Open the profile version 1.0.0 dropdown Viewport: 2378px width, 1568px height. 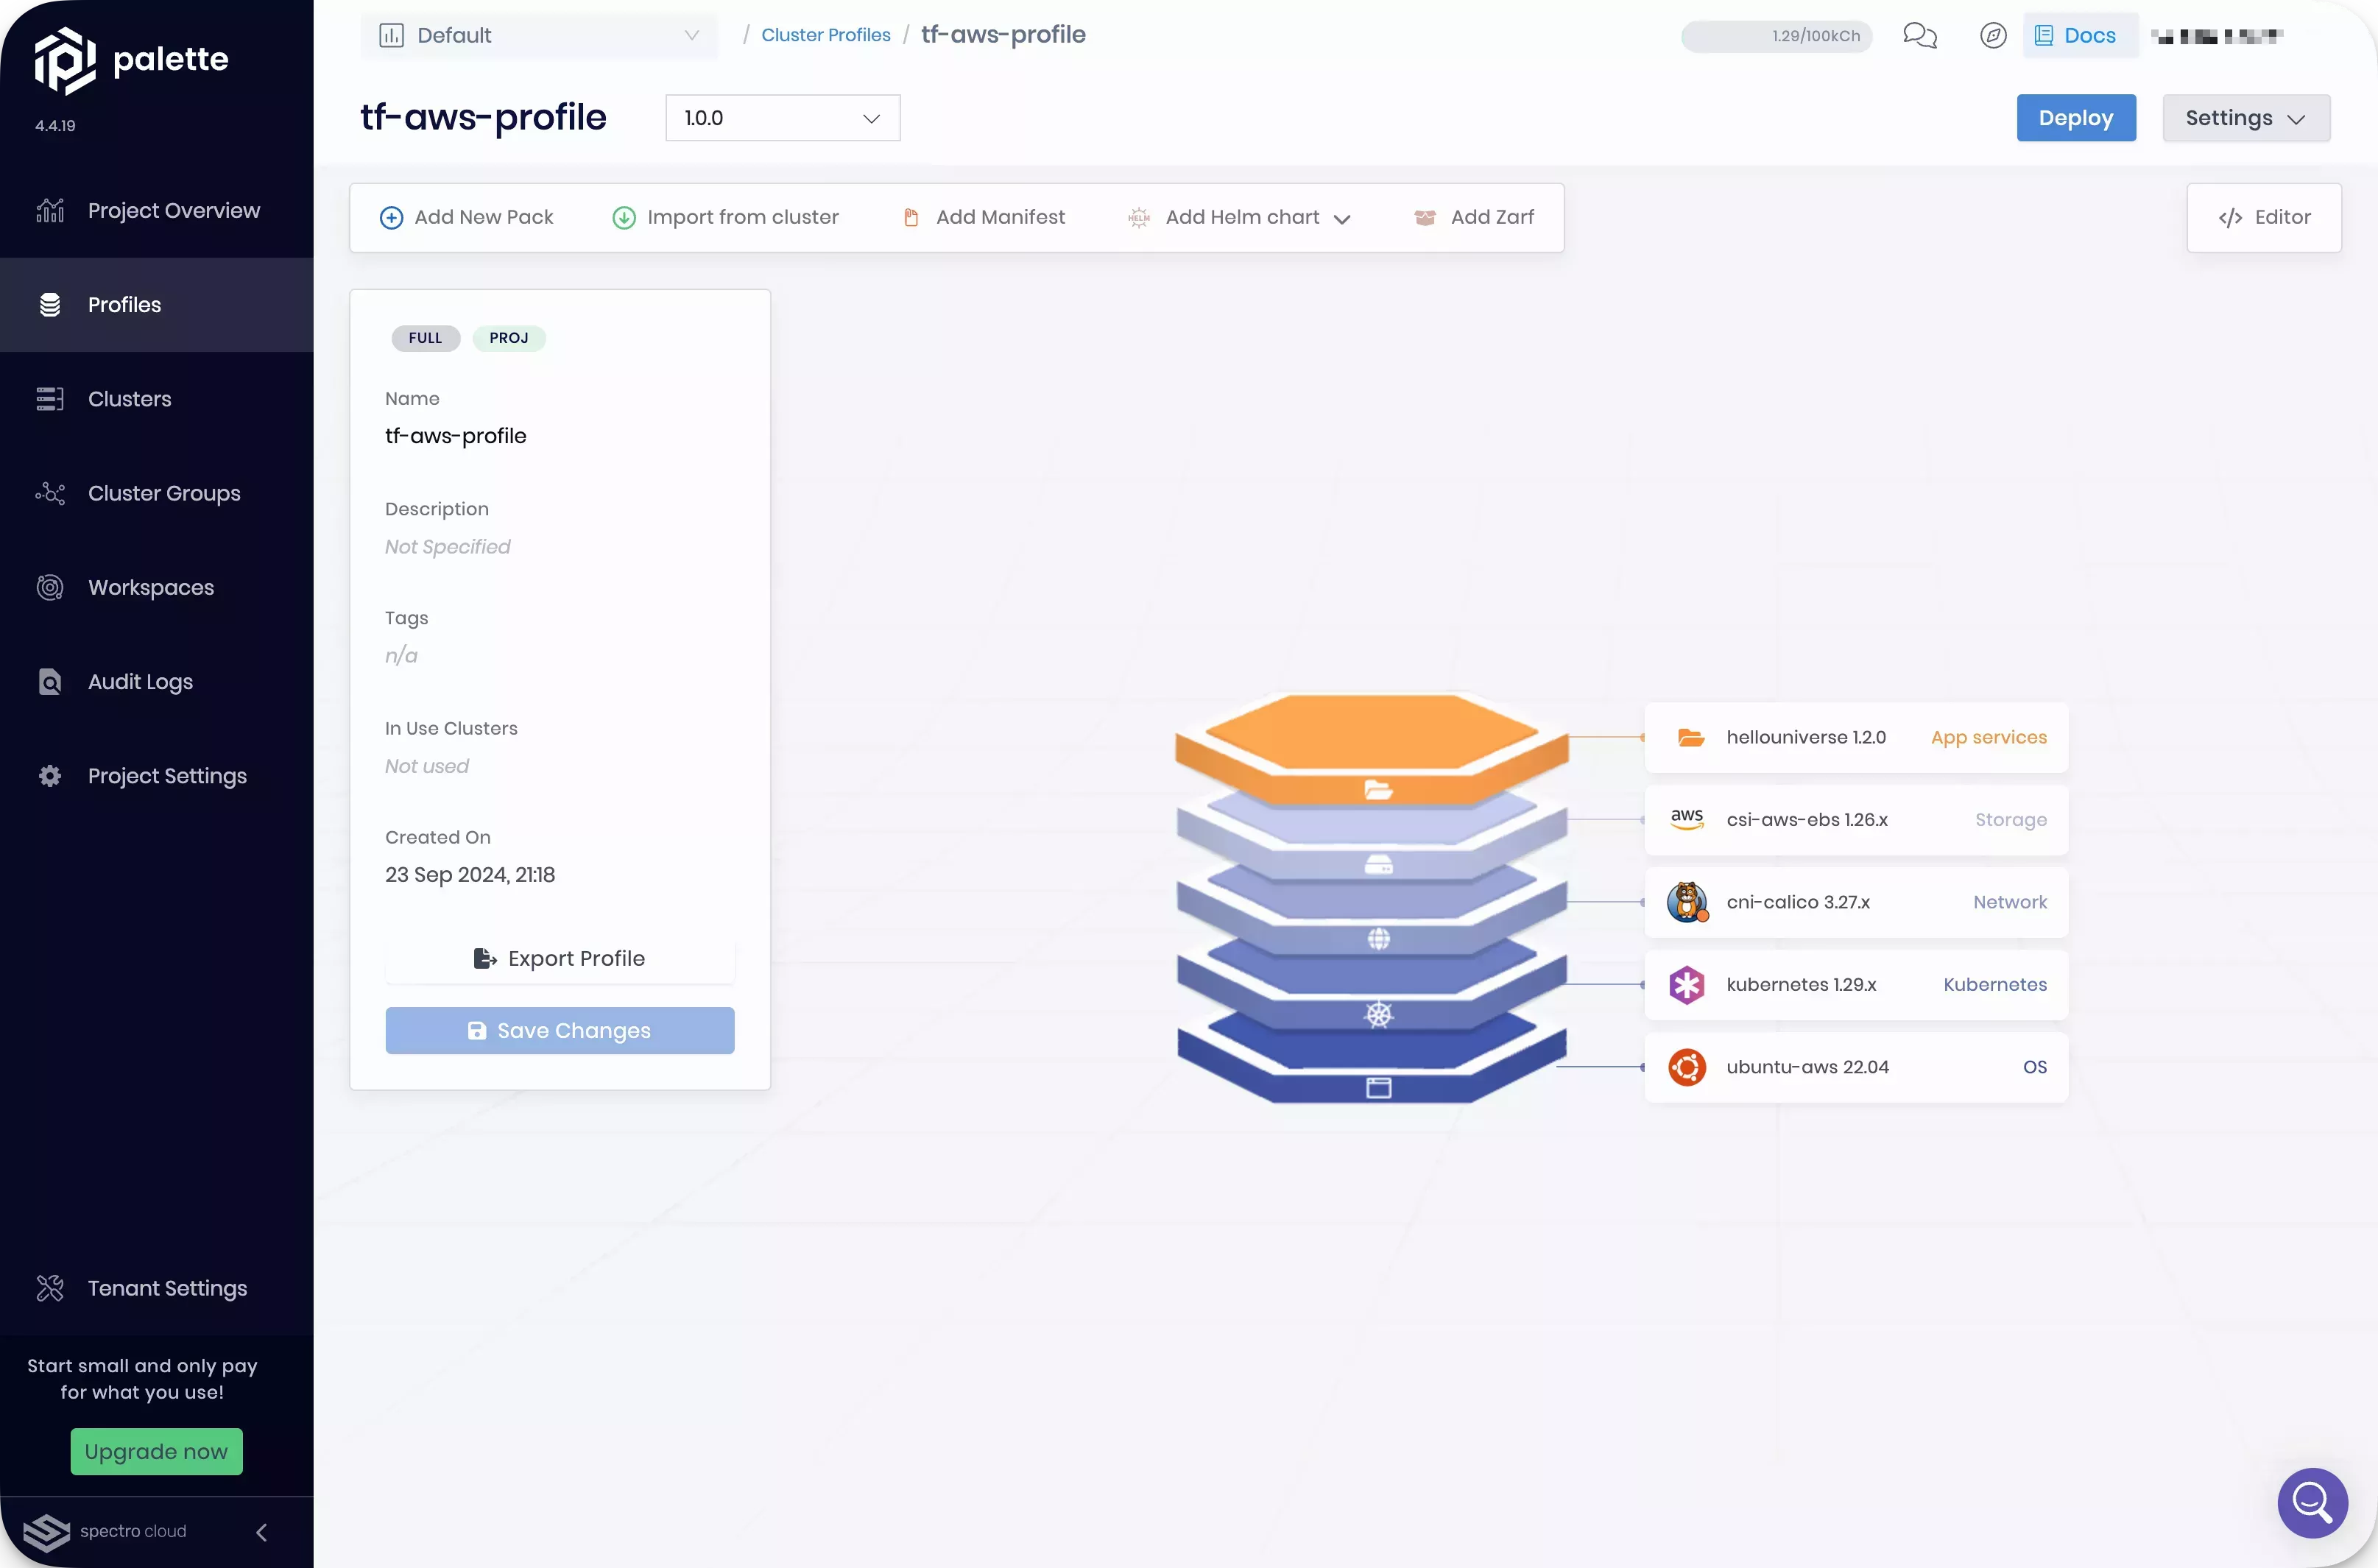pyautogui.click(x=782, y=117)
